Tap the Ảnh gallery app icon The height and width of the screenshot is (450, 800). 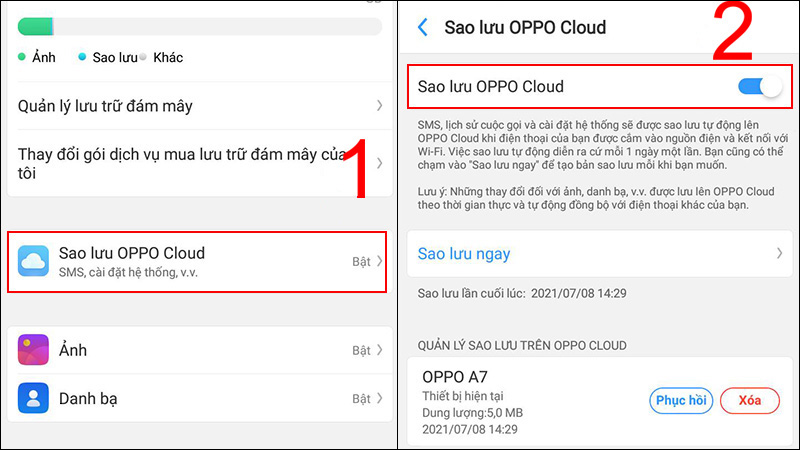click(x=33, y=350)
